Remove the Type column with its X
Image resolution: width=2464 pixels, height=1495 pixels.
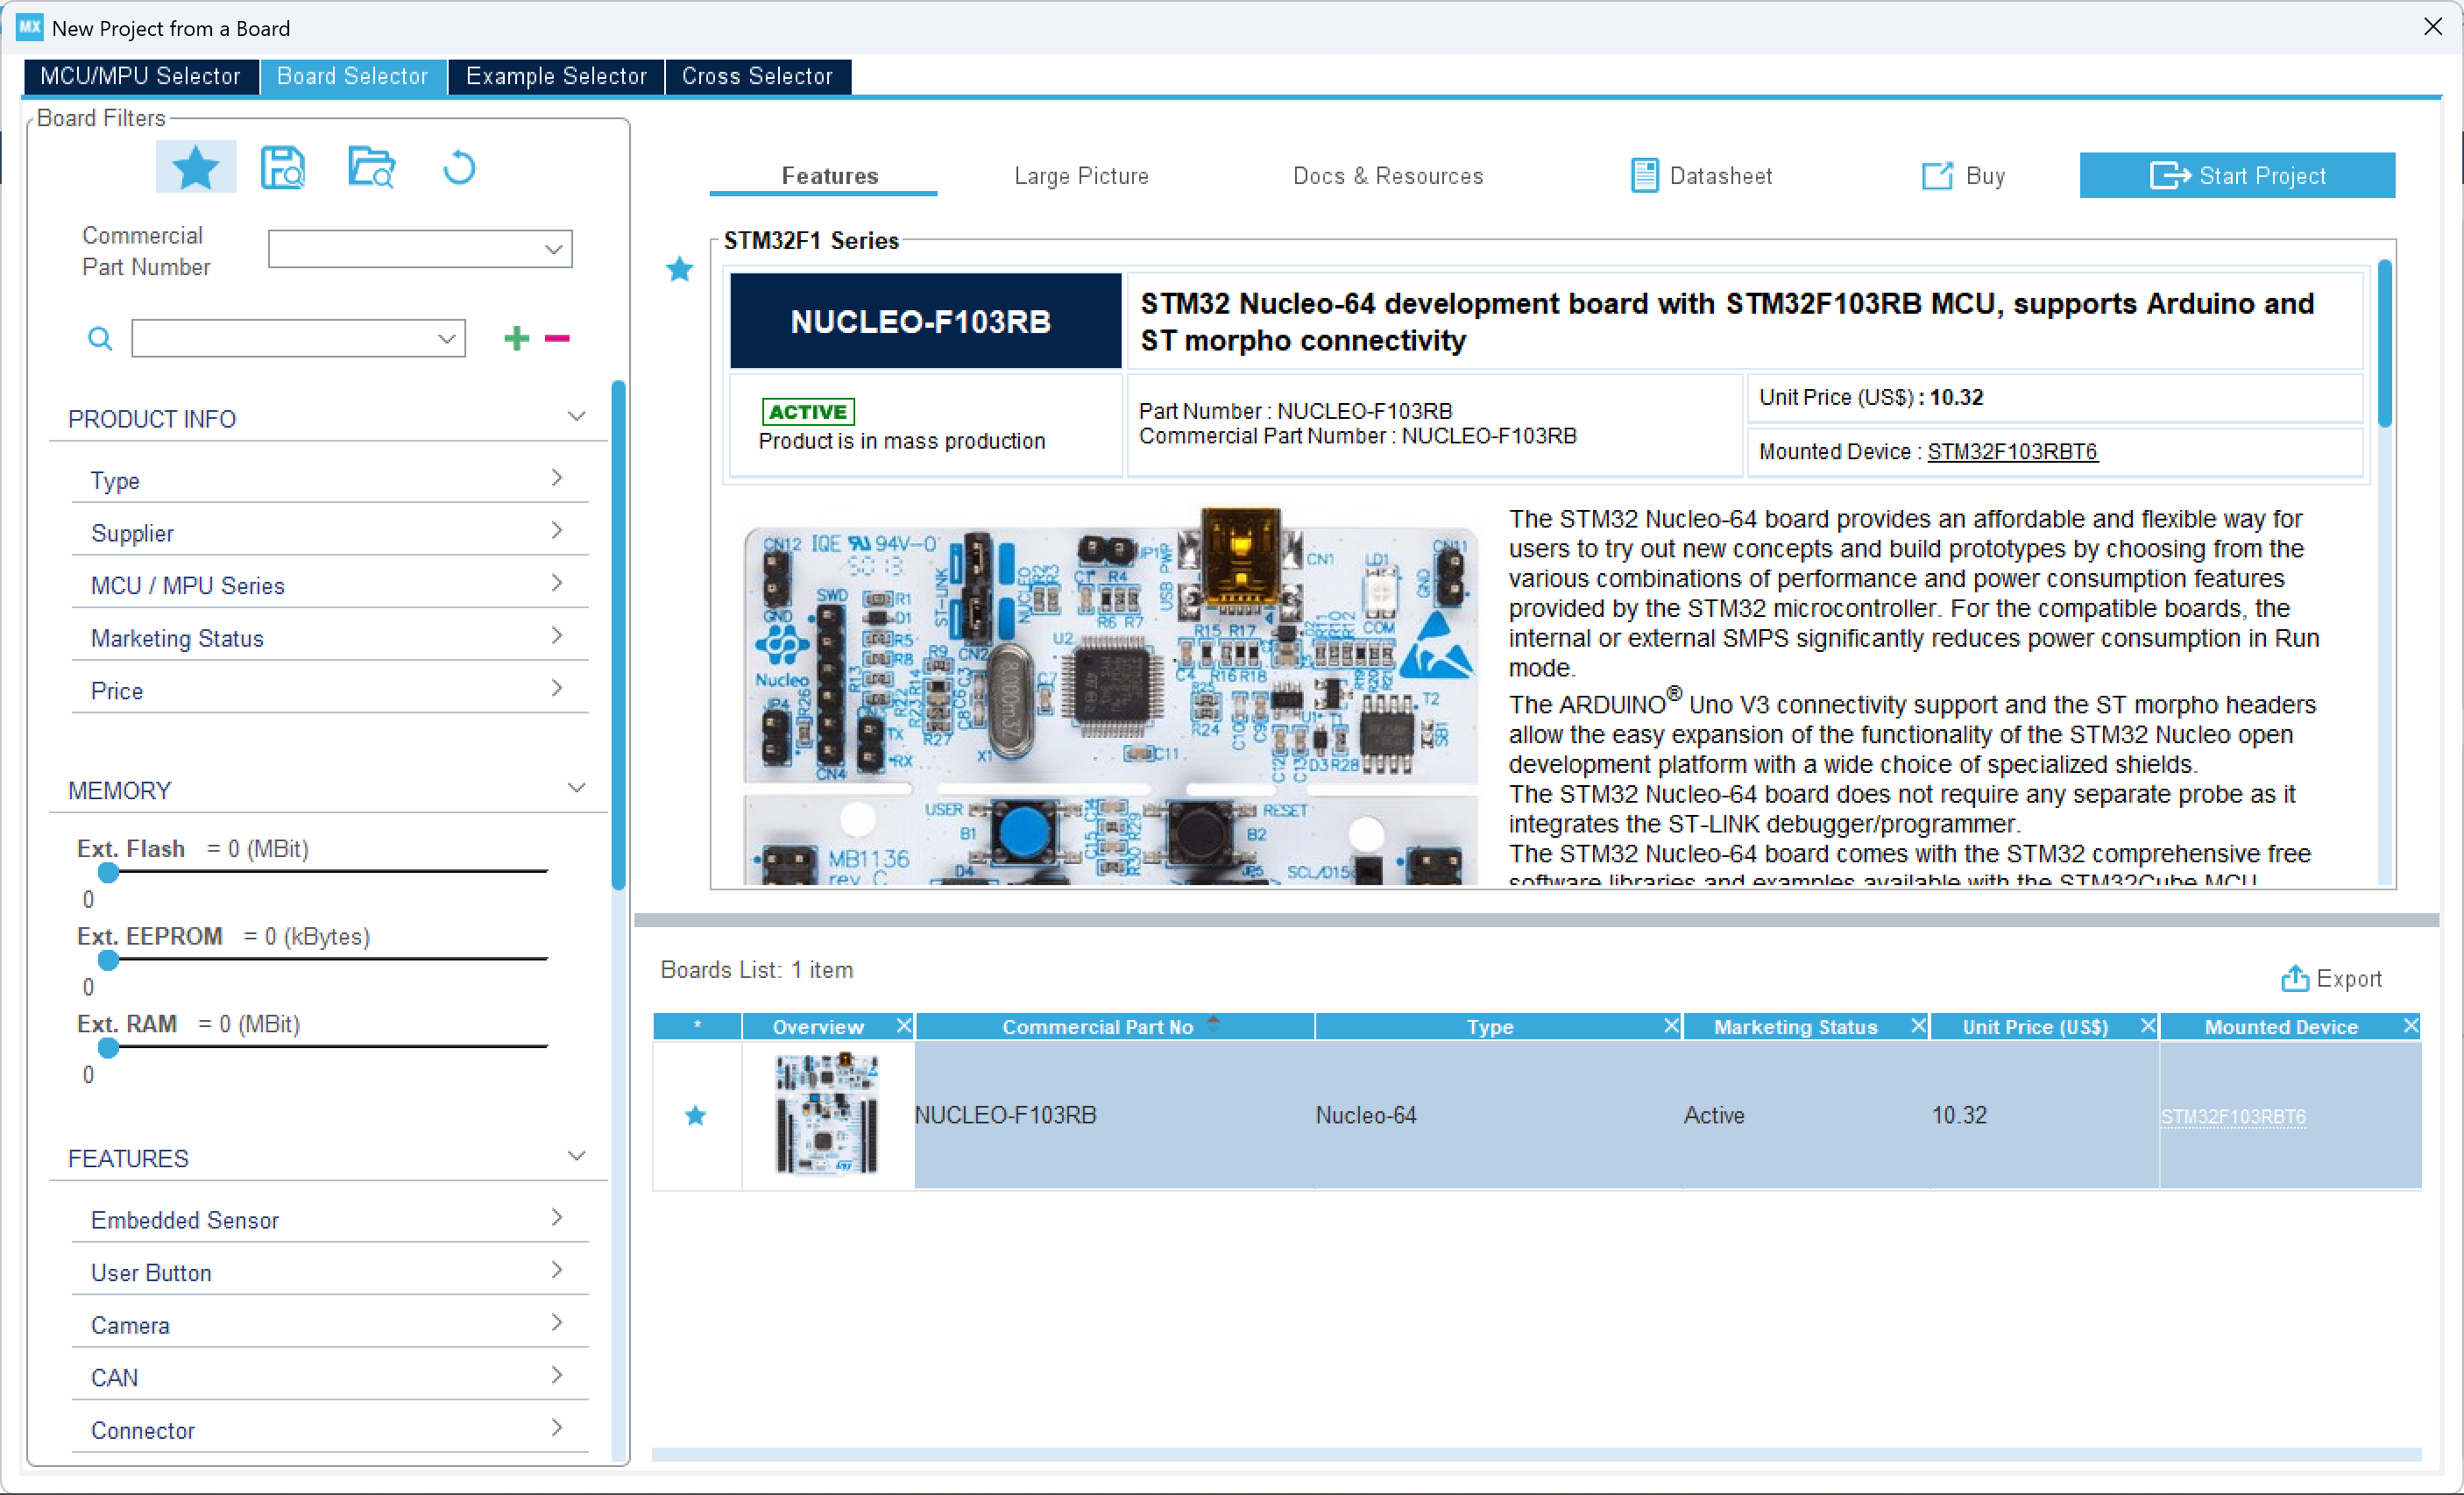click(x=1671, y=1025)
